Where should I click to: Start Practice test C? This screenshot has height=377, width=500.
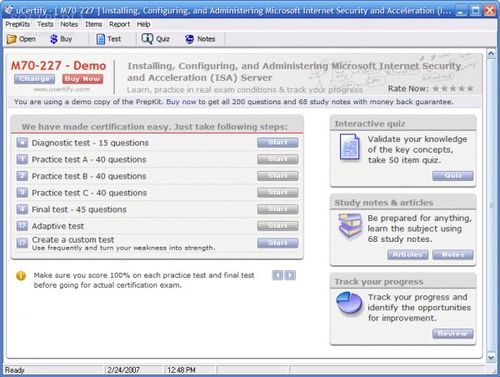(x=278, y=193)
